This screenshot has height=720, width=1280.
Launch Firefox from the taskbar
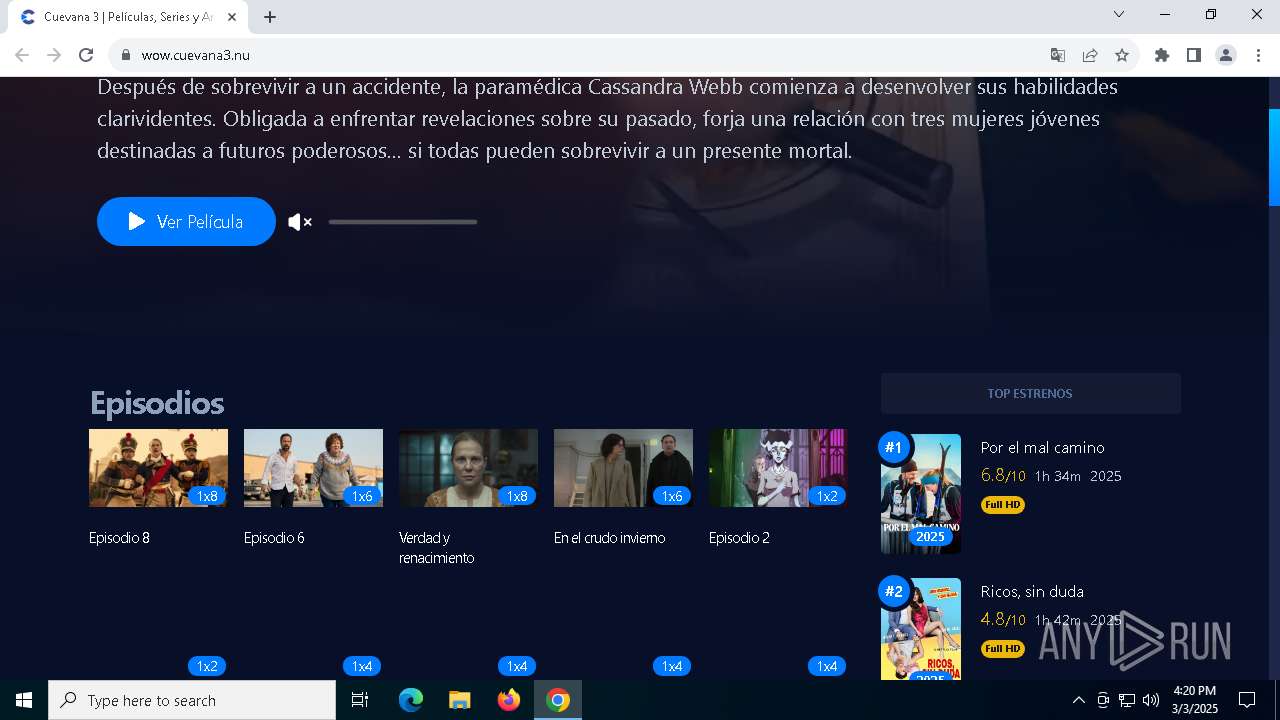tap(509, 700)
